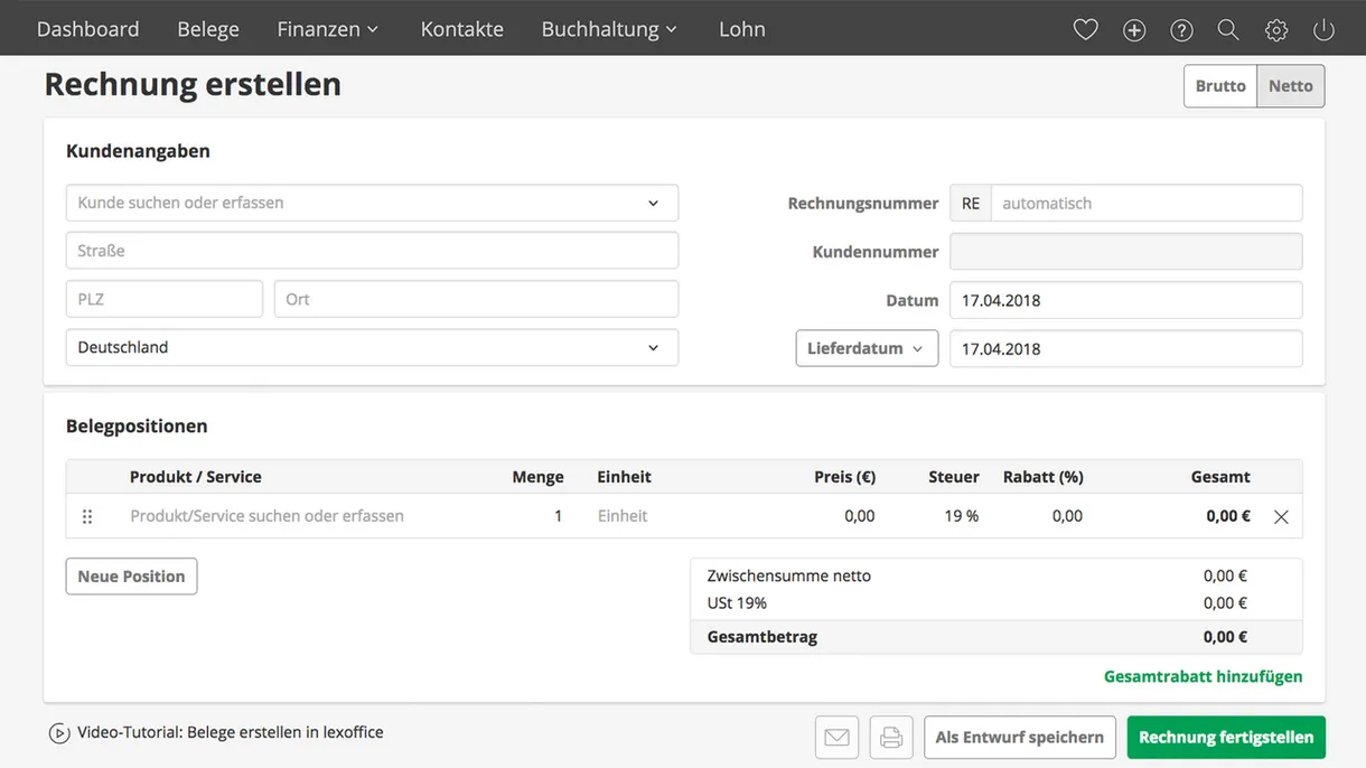Viewport: 1366px width, 768px height.
Task: Click the magnifying glass search icon
Action: (1228, 30)
